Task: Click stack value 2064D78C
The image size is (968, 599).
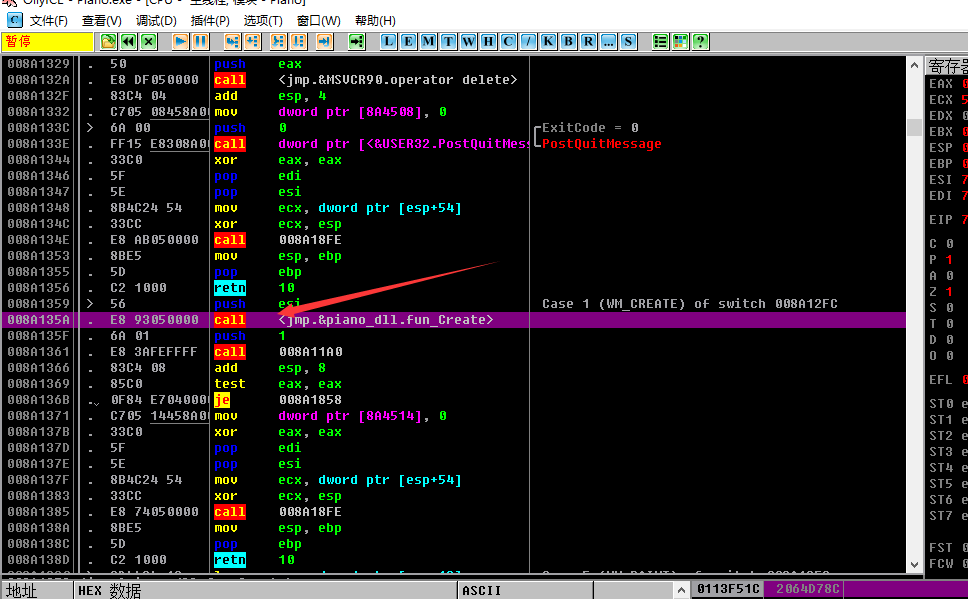Action: pyautogui.click(x=806, y=589)
